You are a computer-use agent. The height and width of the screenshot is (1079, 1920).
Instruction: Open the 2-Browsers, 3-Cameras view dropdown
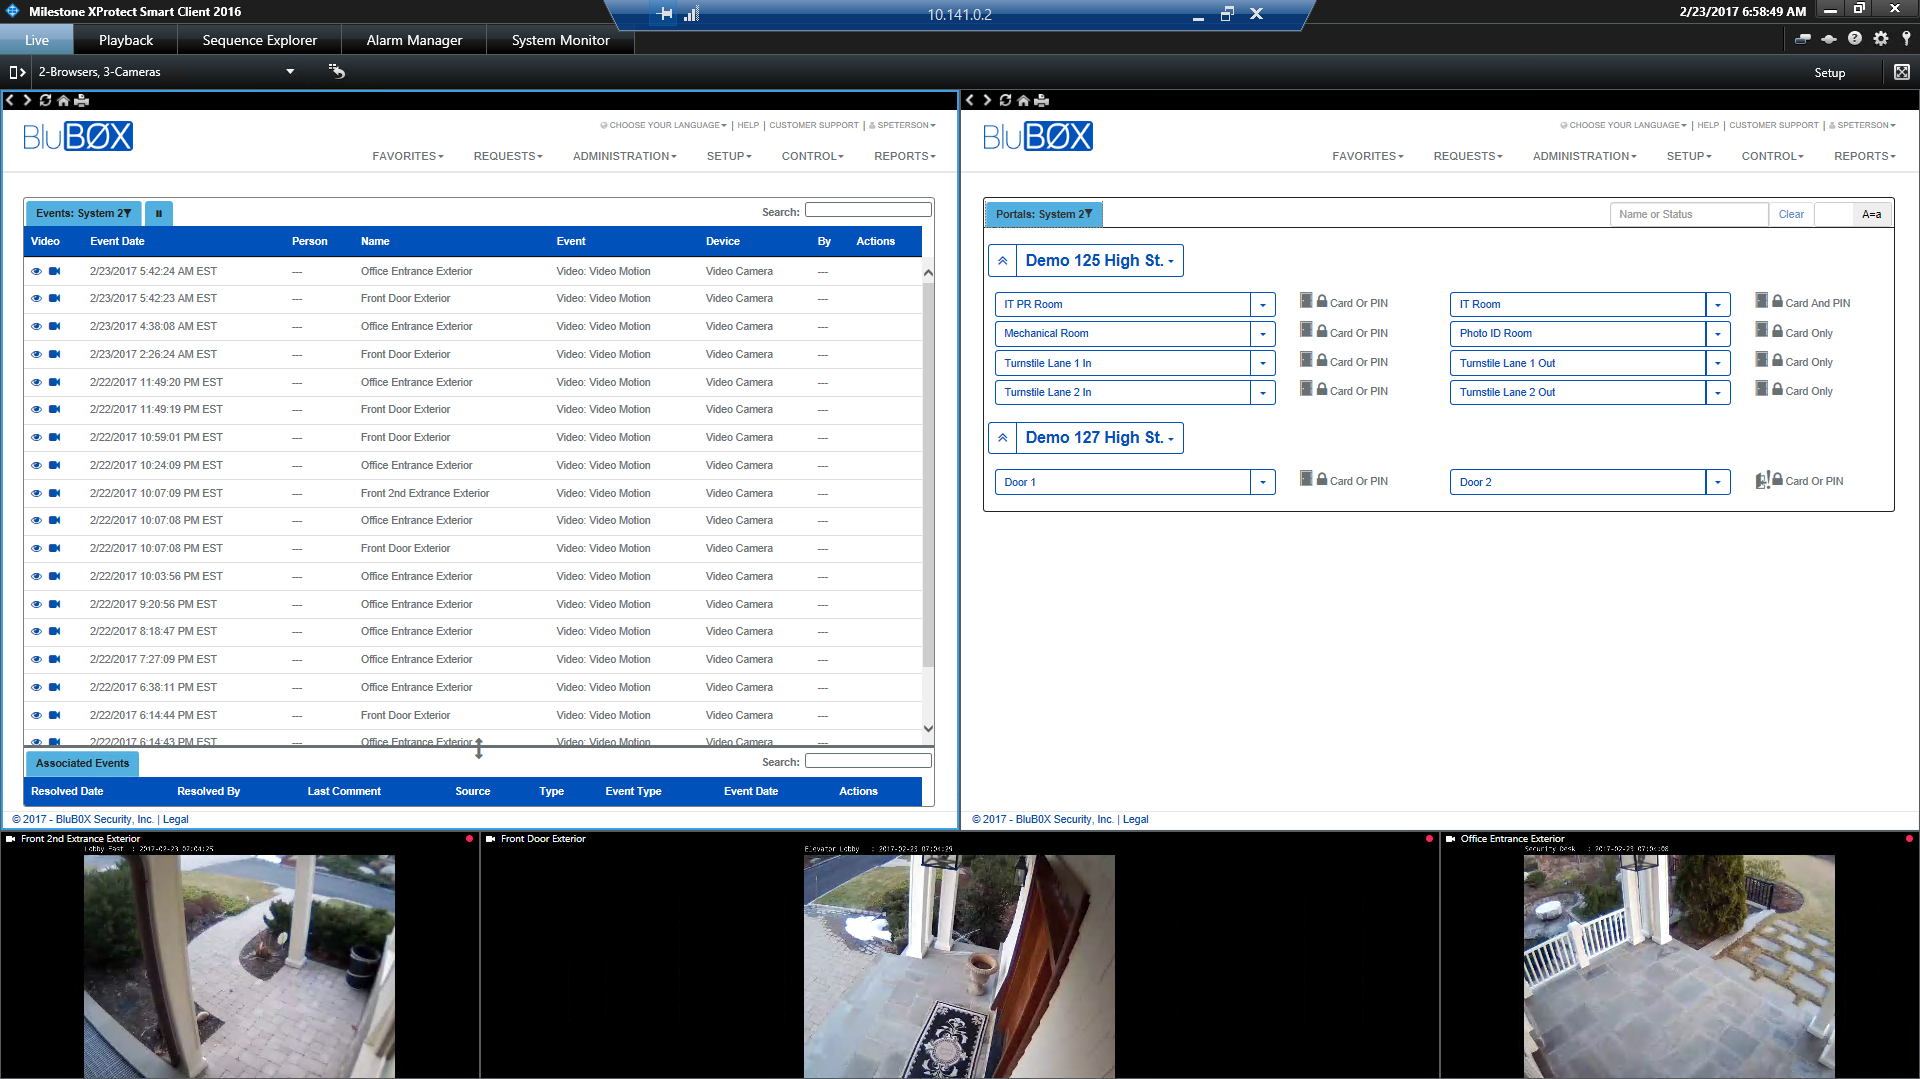pos(290,72)
